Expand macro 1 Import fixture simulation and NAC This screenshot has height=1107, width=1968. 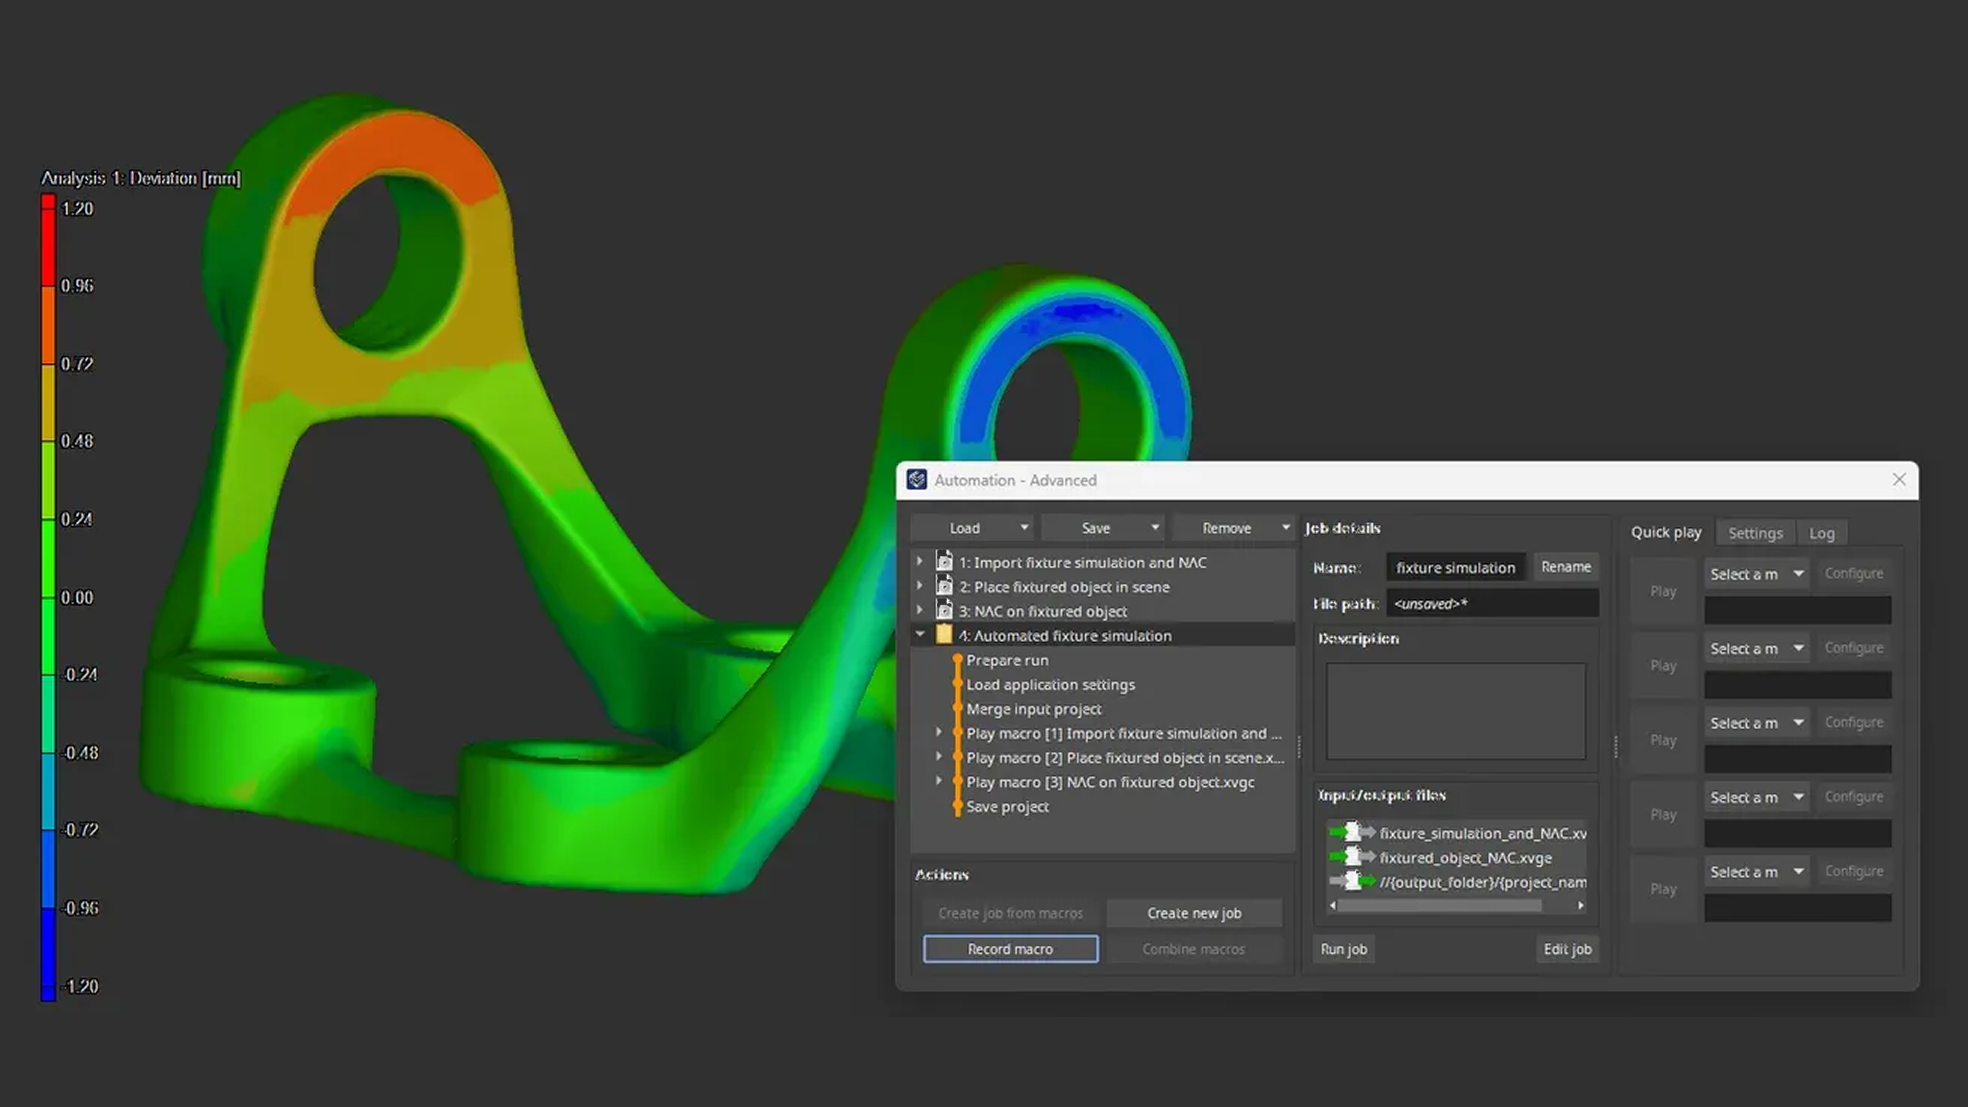pos(920,562)
